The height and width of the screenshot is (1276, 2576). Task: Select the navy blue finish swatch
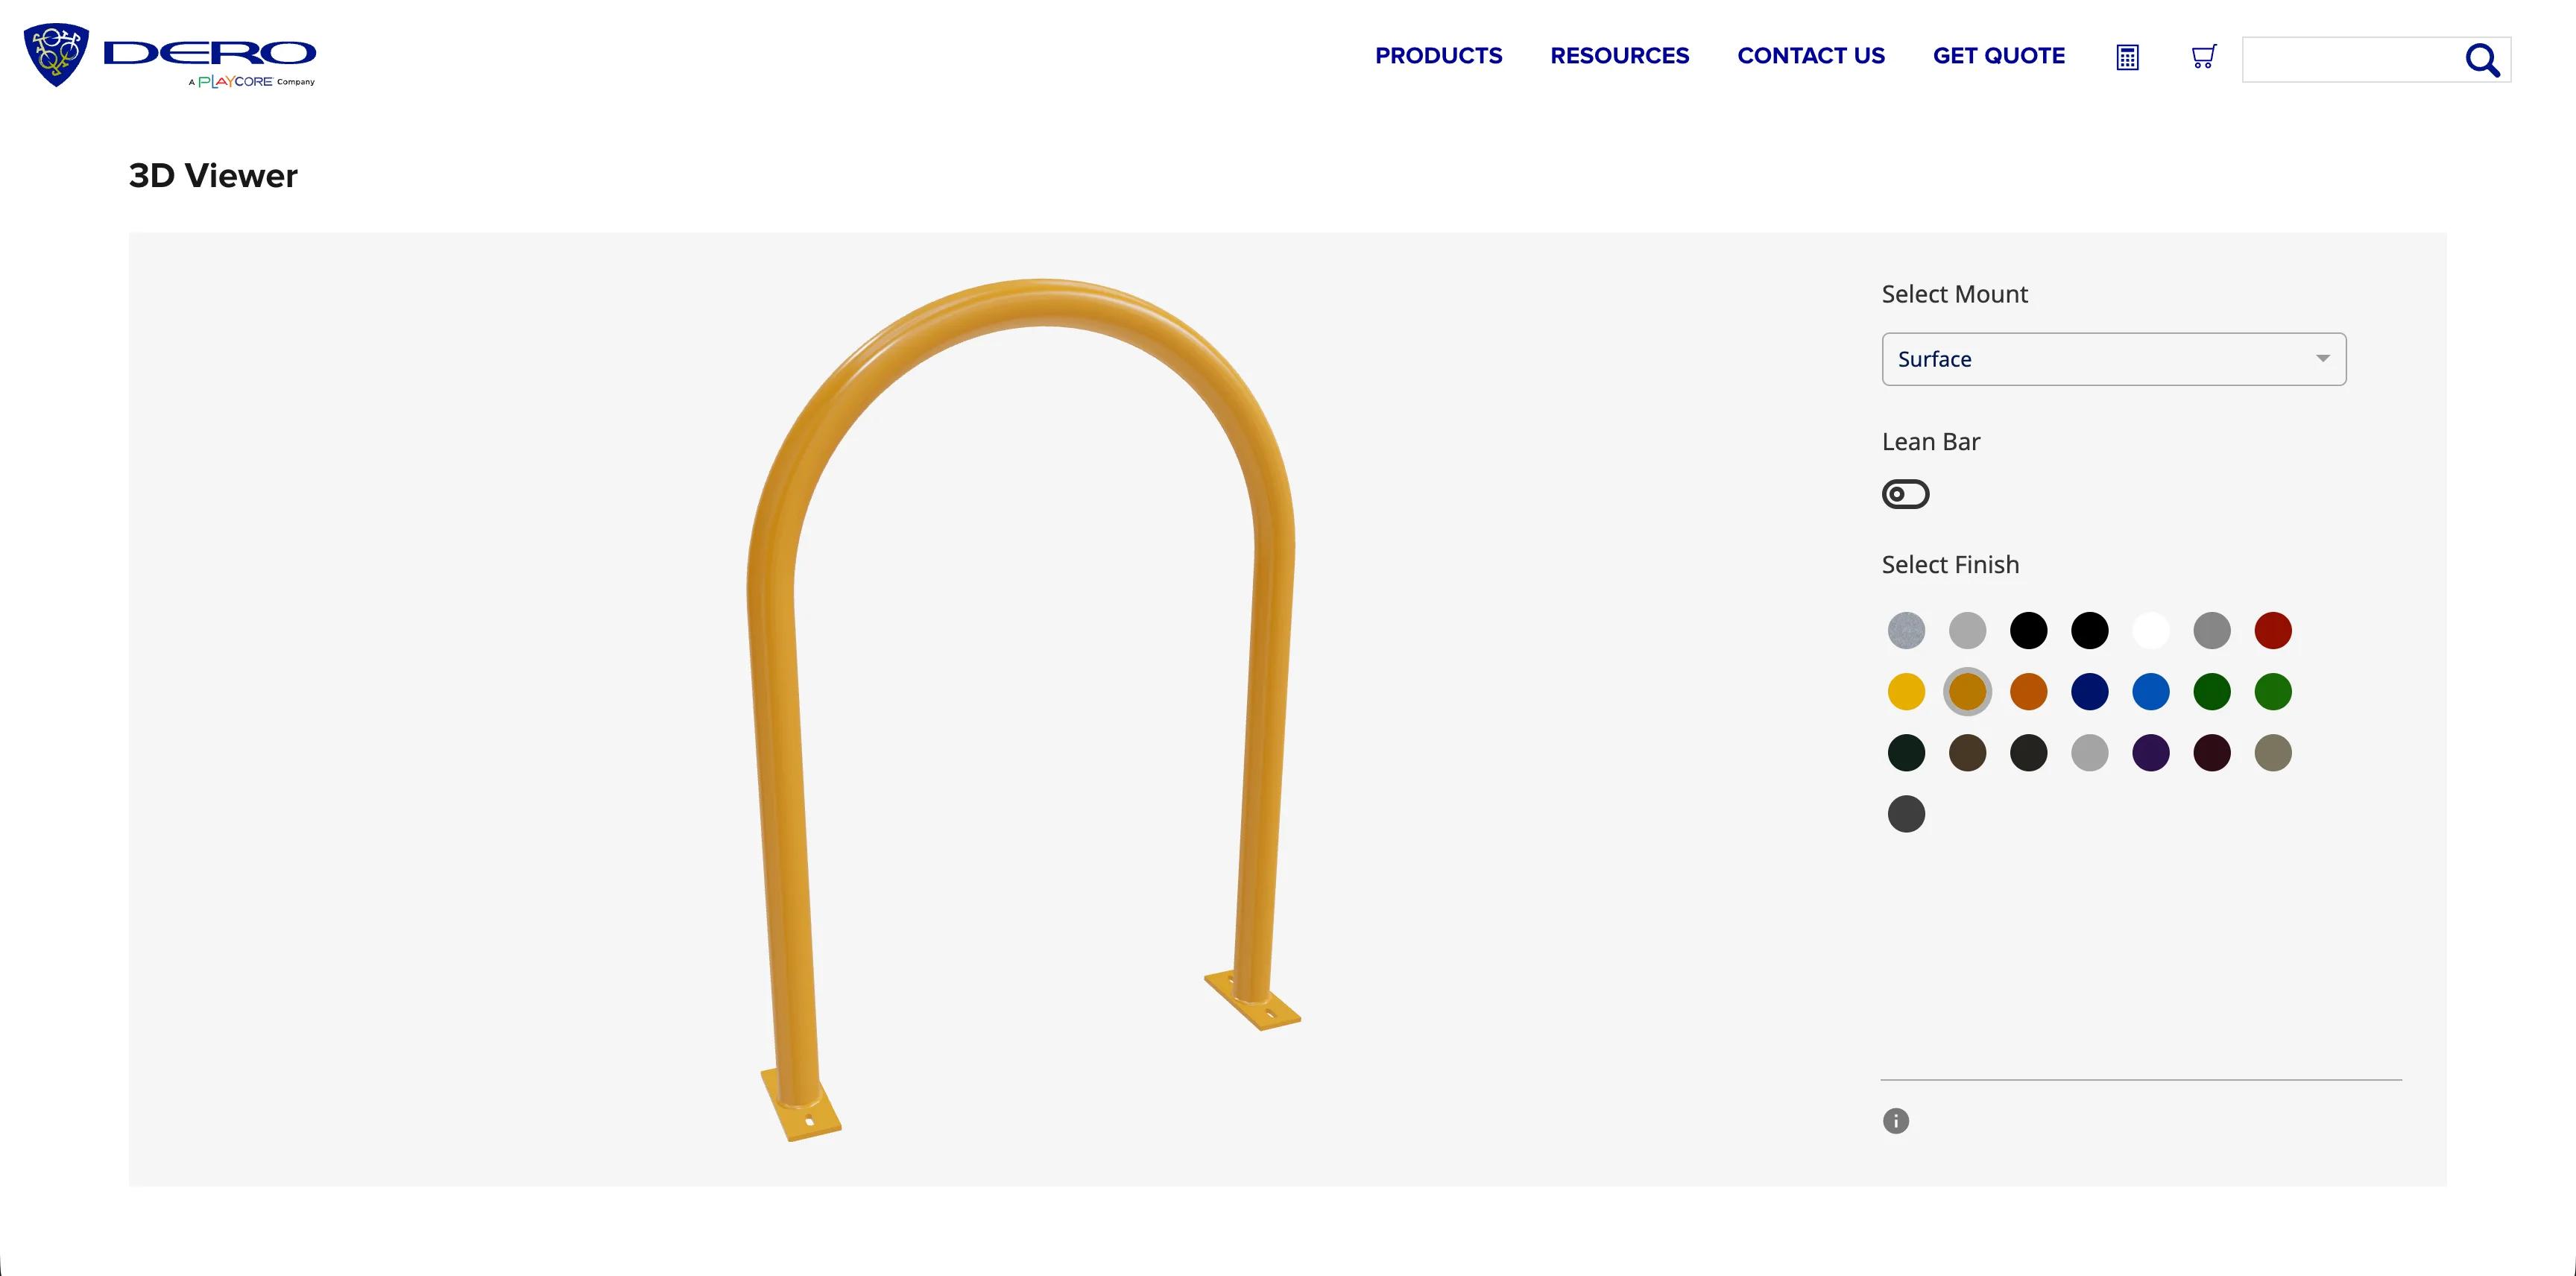click(2090, 692)
